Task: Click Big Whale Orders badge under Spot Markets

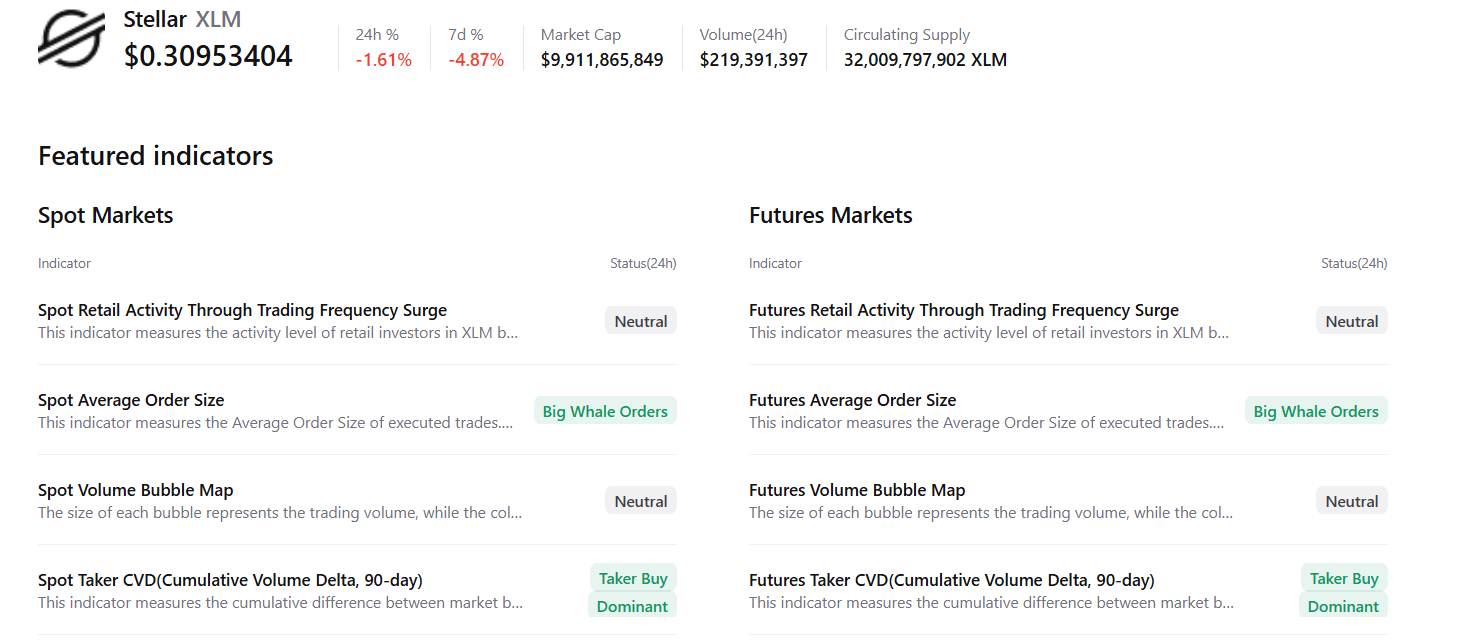Action: click(x=605, y=411)
